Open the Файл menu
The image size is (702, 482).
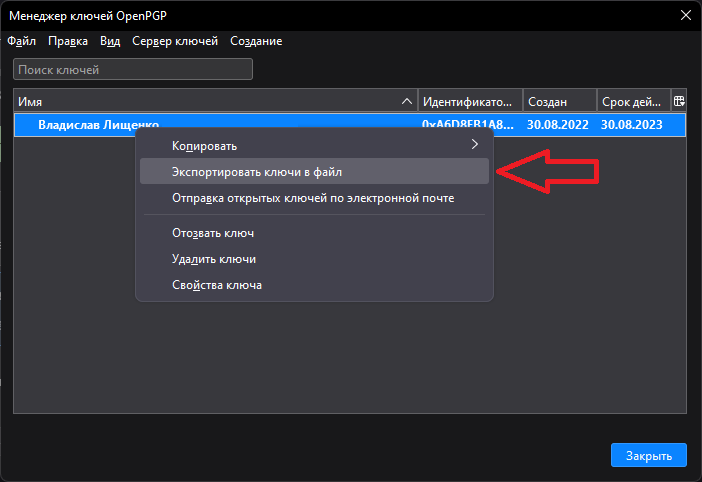[x=21, y=41]
